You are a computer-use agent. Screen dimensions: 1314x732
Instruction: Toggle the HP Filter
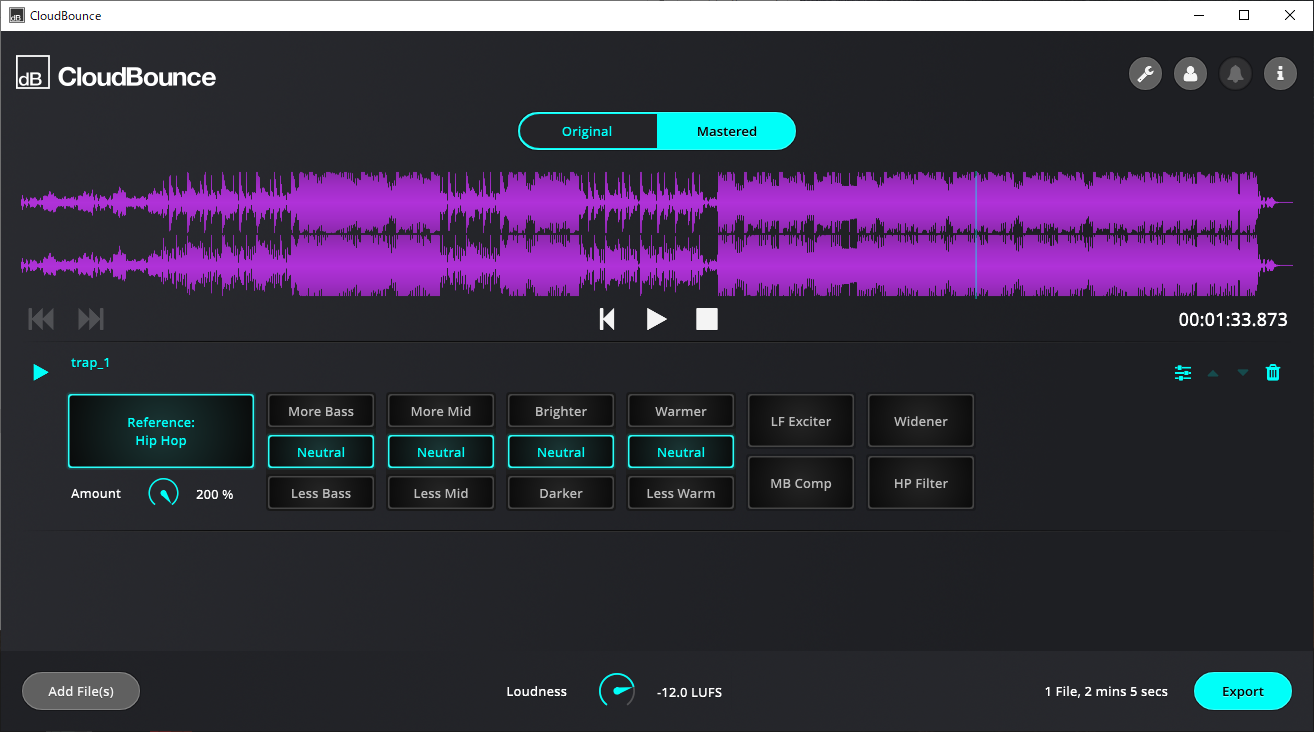[921, 483]
